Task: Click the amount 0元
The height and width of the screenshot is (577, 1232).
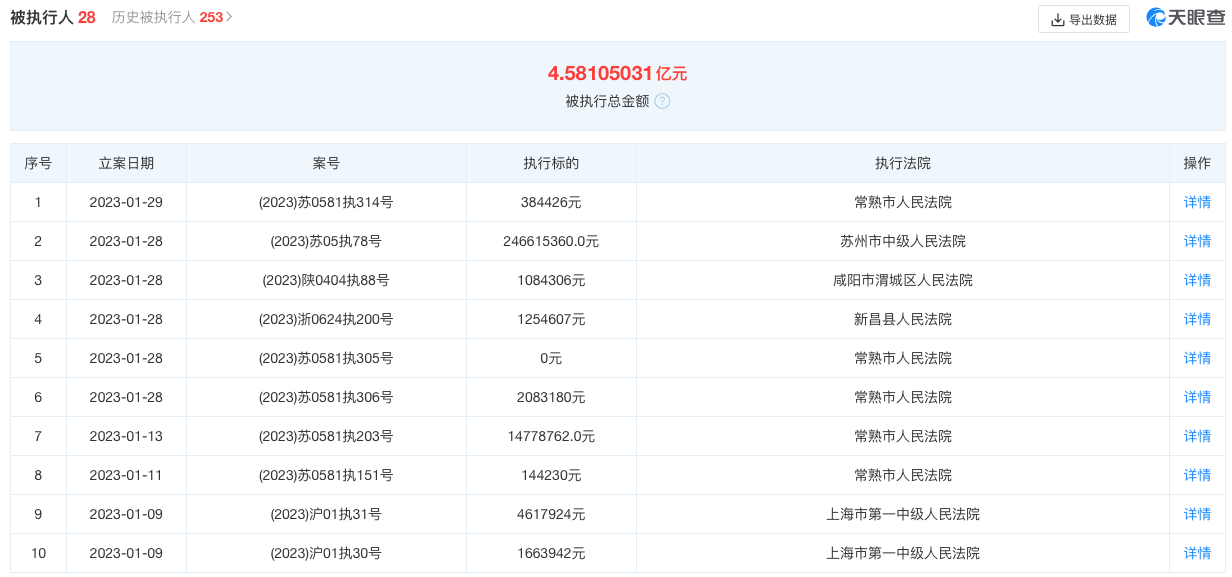Action: tap(551, 358)
